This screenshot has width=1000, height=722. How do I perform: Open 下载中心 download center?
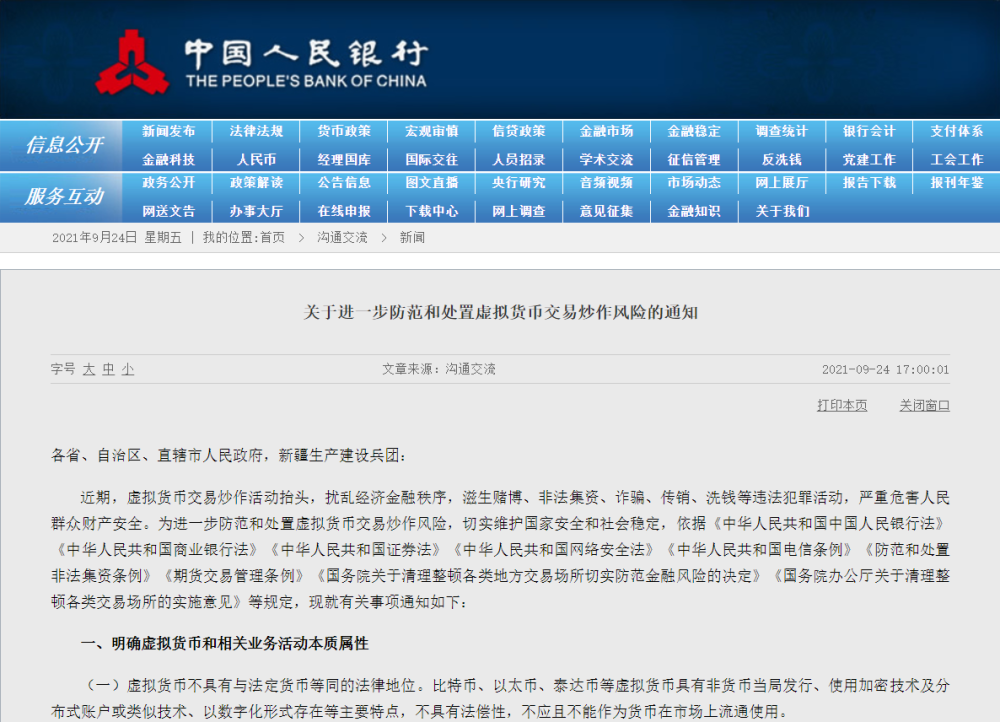[431, 211]
